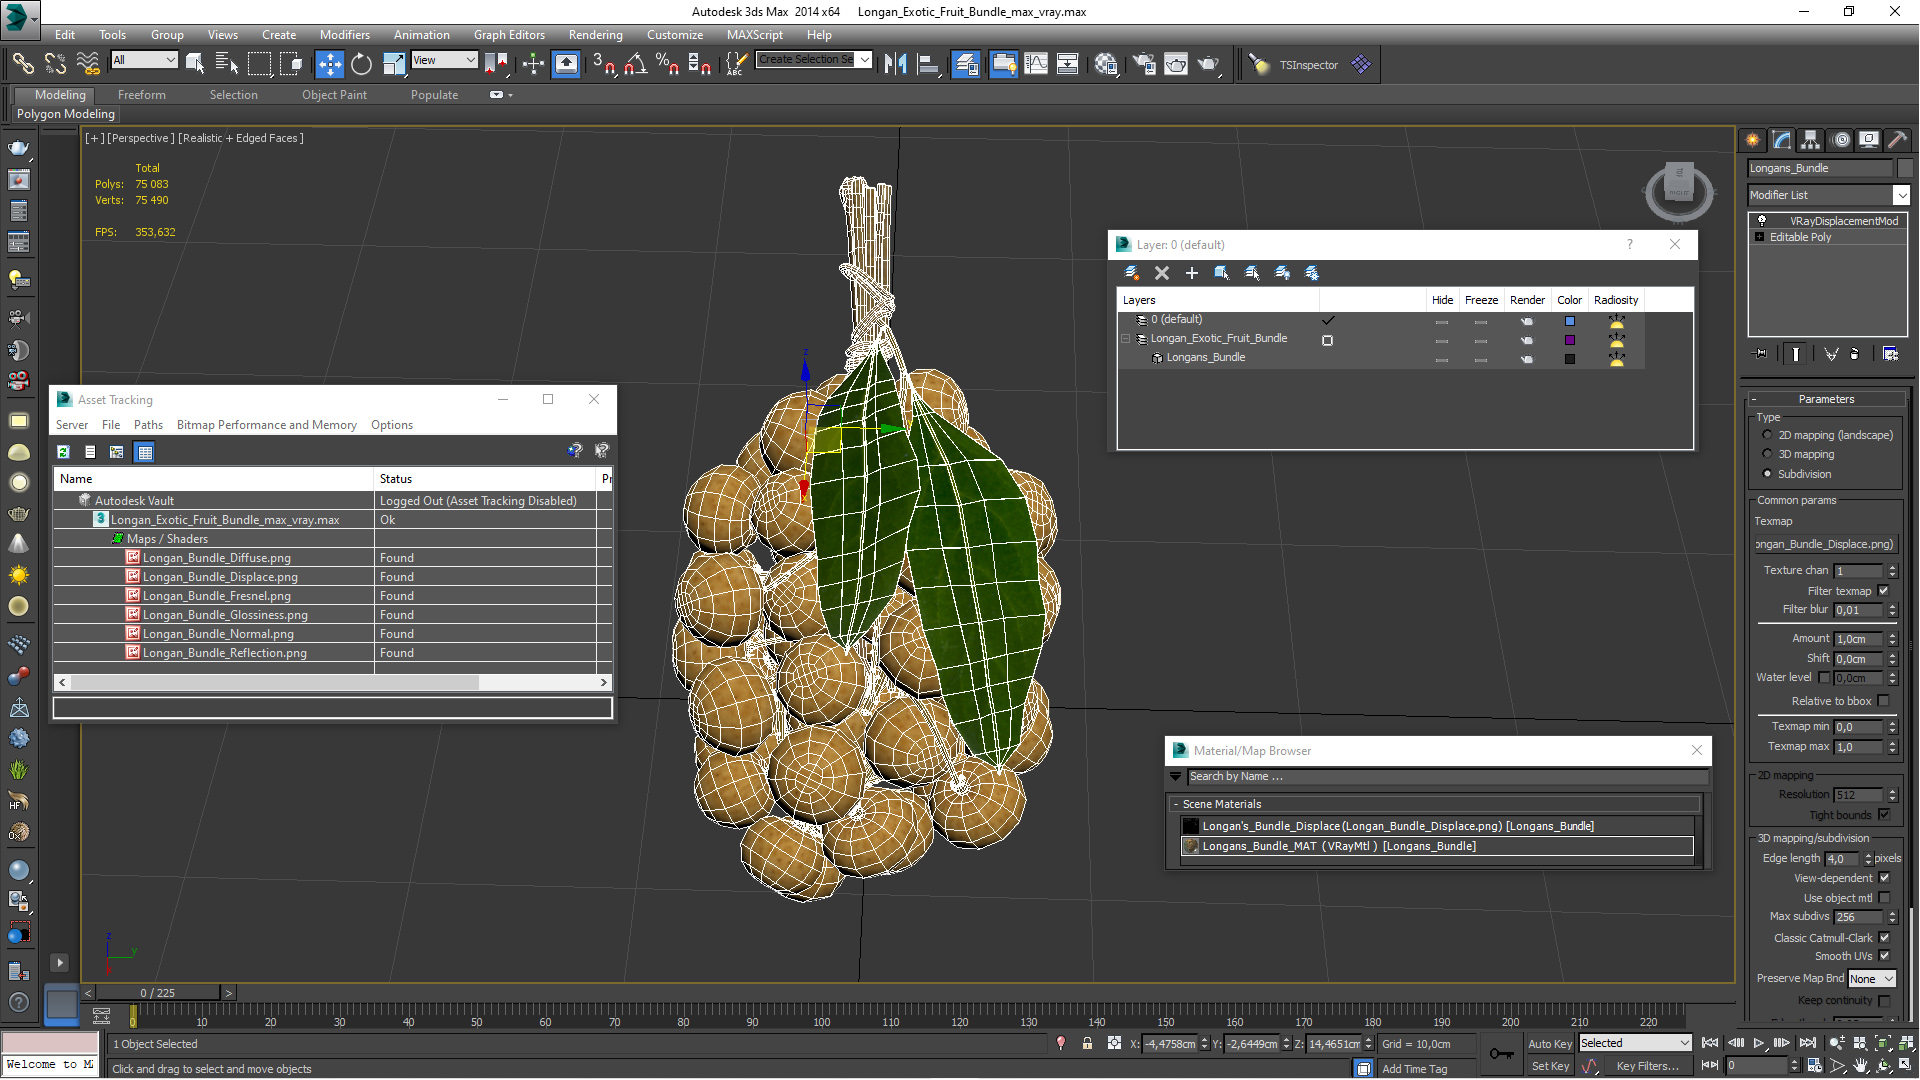Open Material Editor from toolbar
This screenshot has height=1080, width=1920.
pyautogui.click(x=1105, y=64)
